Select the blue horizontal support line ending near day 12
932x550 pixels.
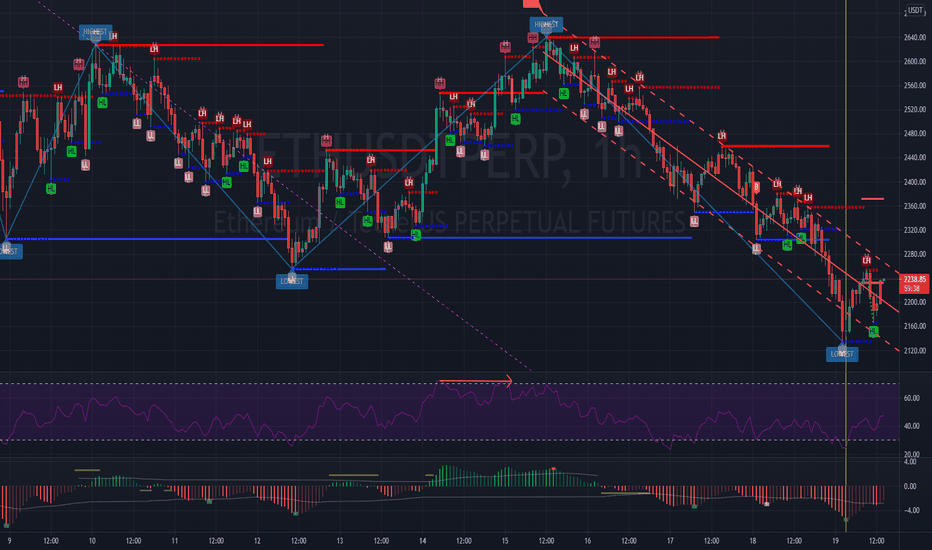(146, 239)
